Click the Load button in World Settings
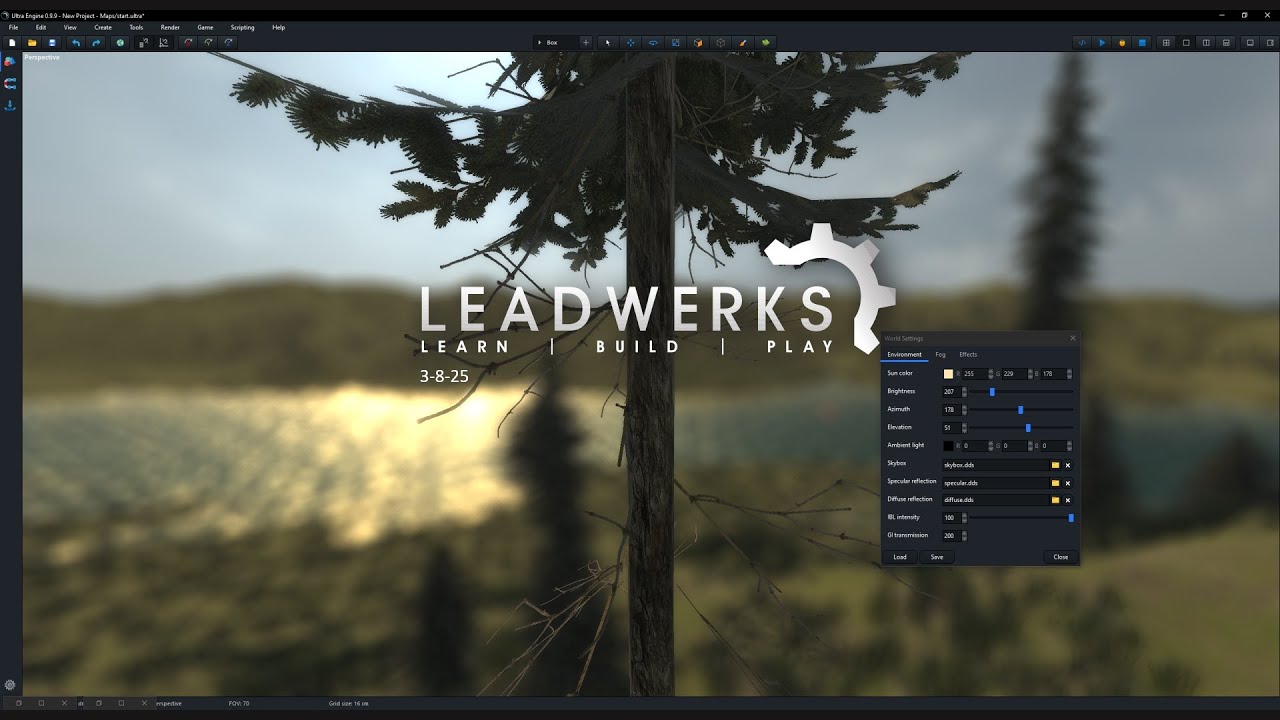Viewport: 1280px width, 720px height. (900, 557)
